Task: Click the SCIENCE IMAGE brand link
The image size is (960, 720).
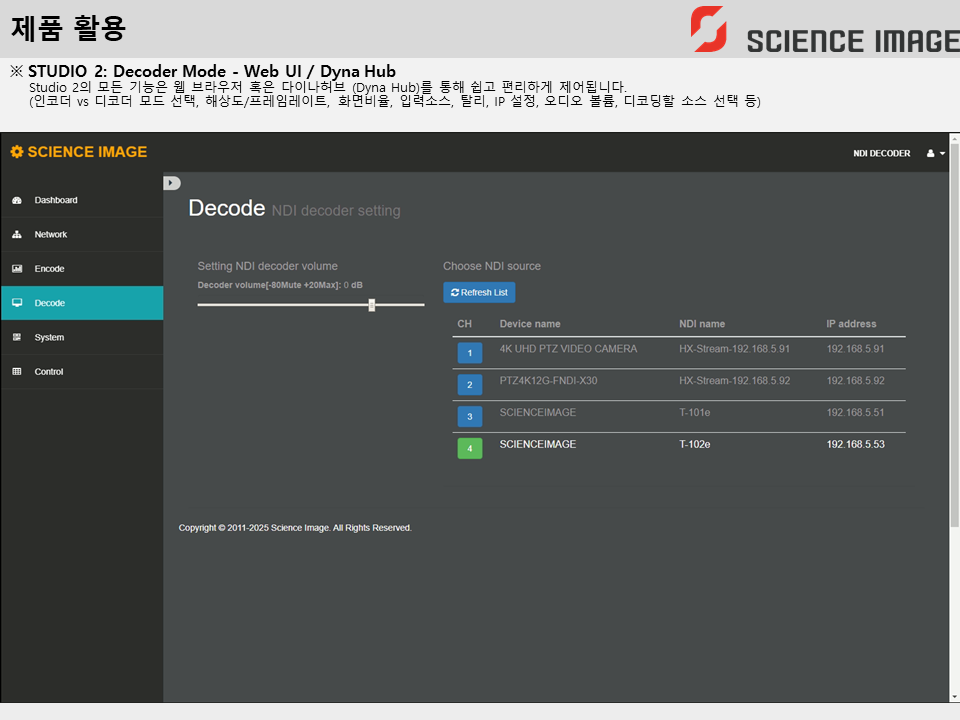Action: pyautogui.click(x=79, y=152)
